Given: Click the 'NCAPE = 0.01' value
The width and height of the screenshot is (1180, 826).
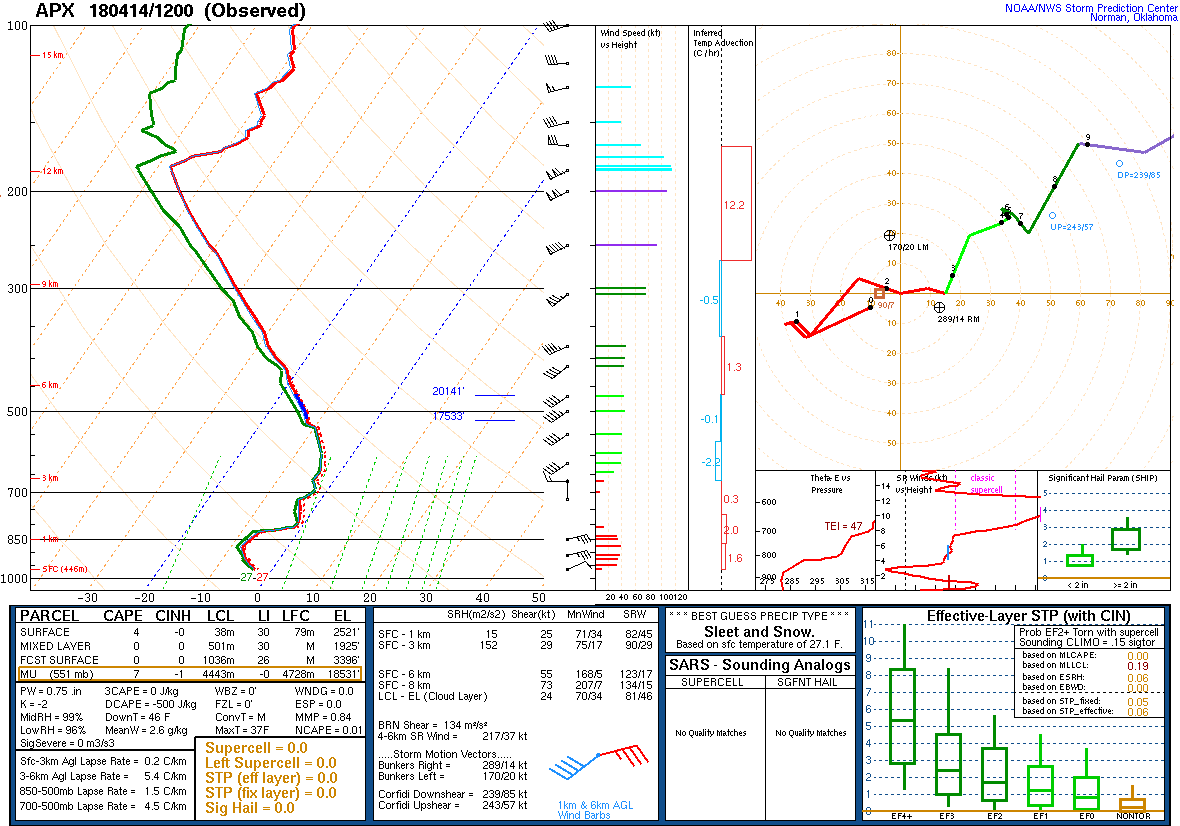Looking at the screenshot, I should 328,730.
